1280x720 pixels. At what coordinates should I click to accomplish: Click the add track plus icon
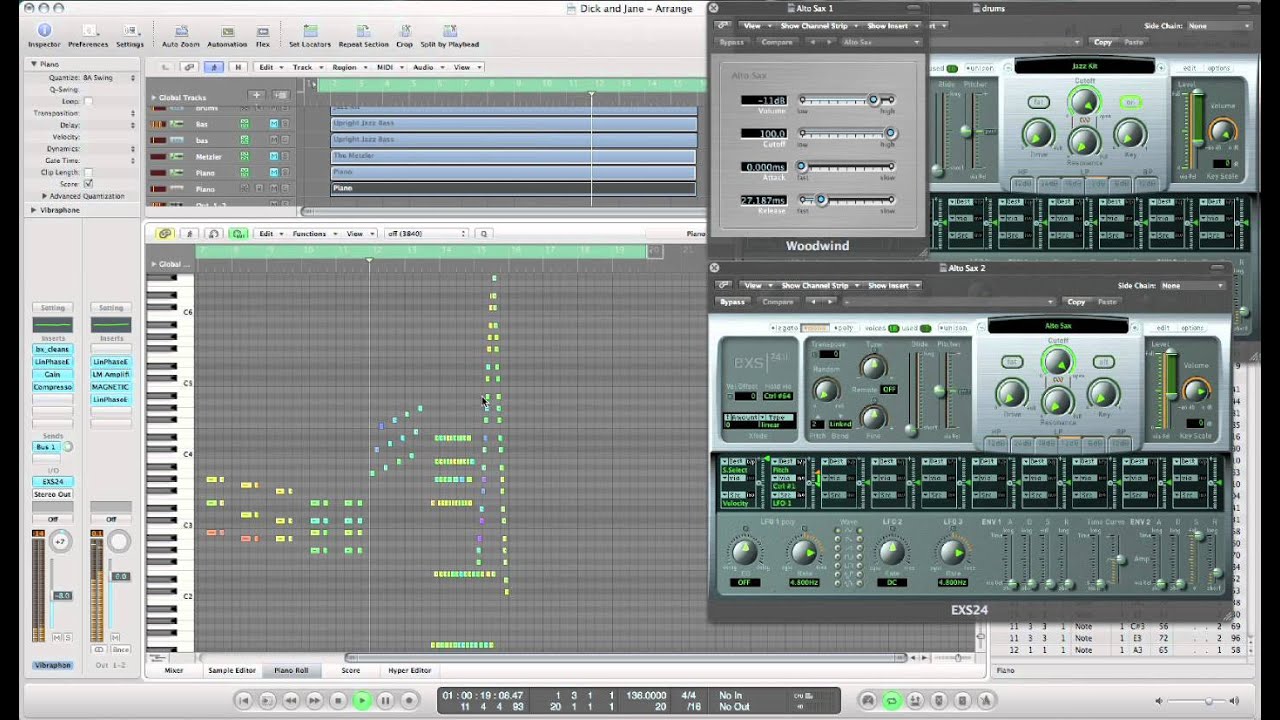click(x=256, y=96)
